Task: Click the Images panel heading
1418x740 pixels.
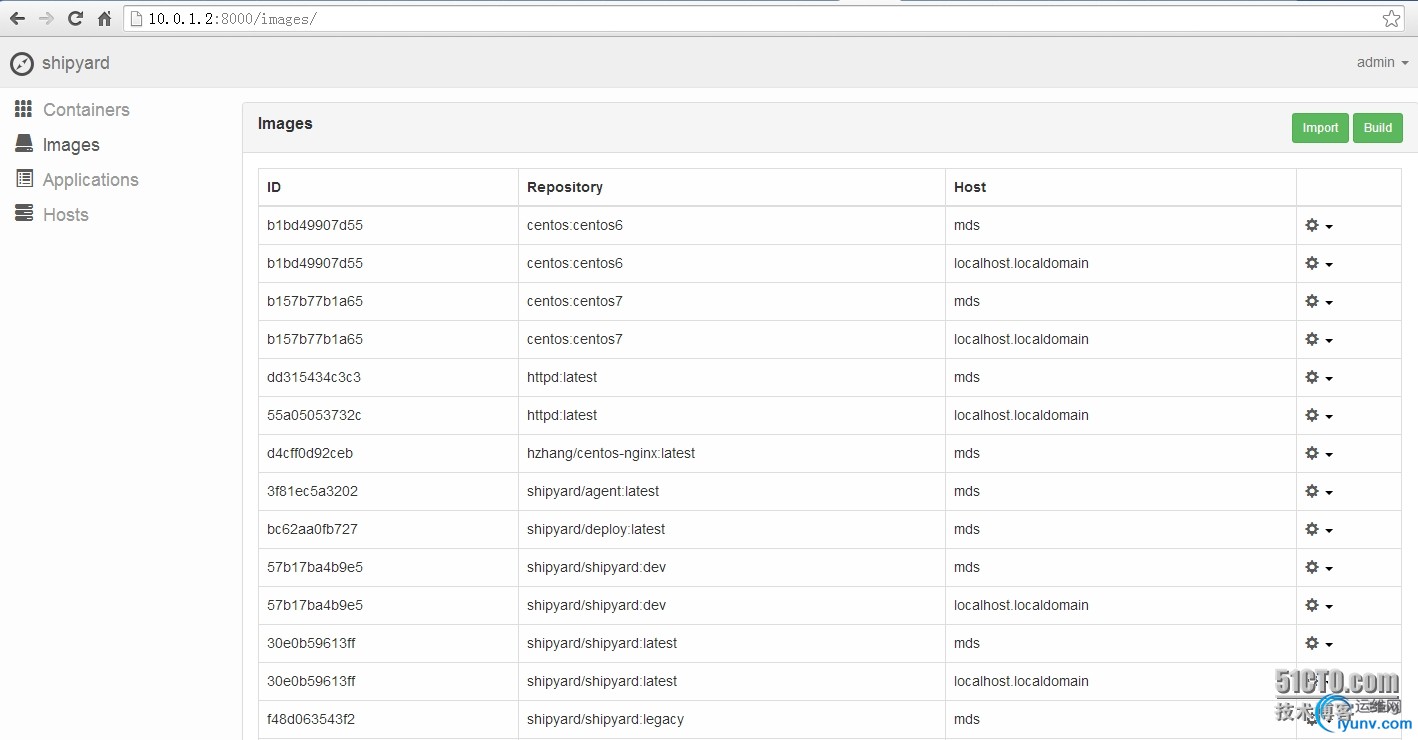Action: point(285,123)
